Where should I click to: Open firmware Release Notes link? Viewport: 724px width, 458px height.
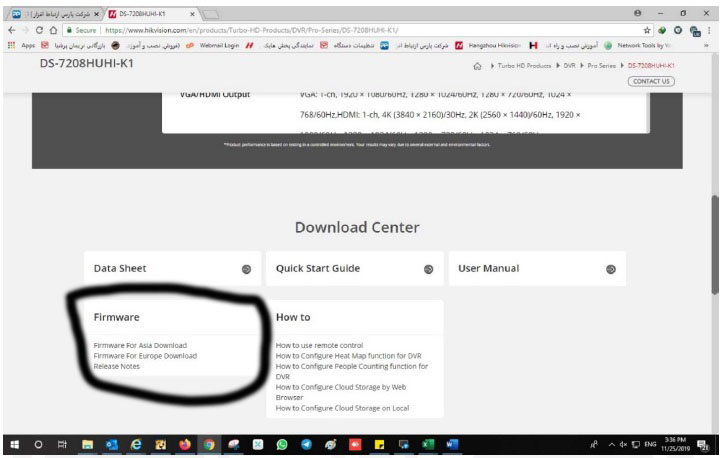(x=116, y=366)
